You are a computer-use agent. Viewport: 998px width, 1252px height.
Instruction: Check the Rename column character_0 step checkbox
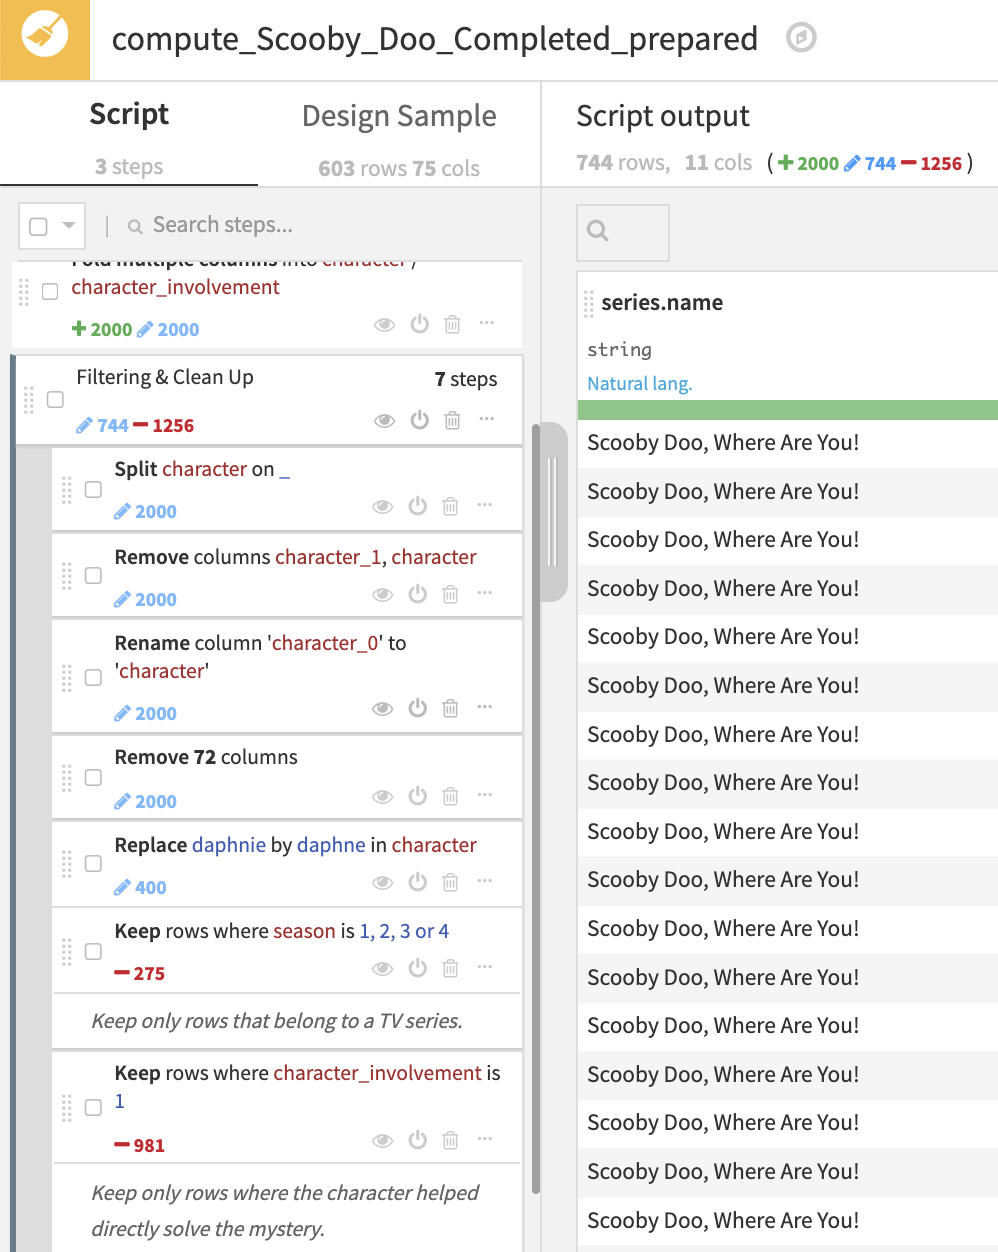[93, 677]
